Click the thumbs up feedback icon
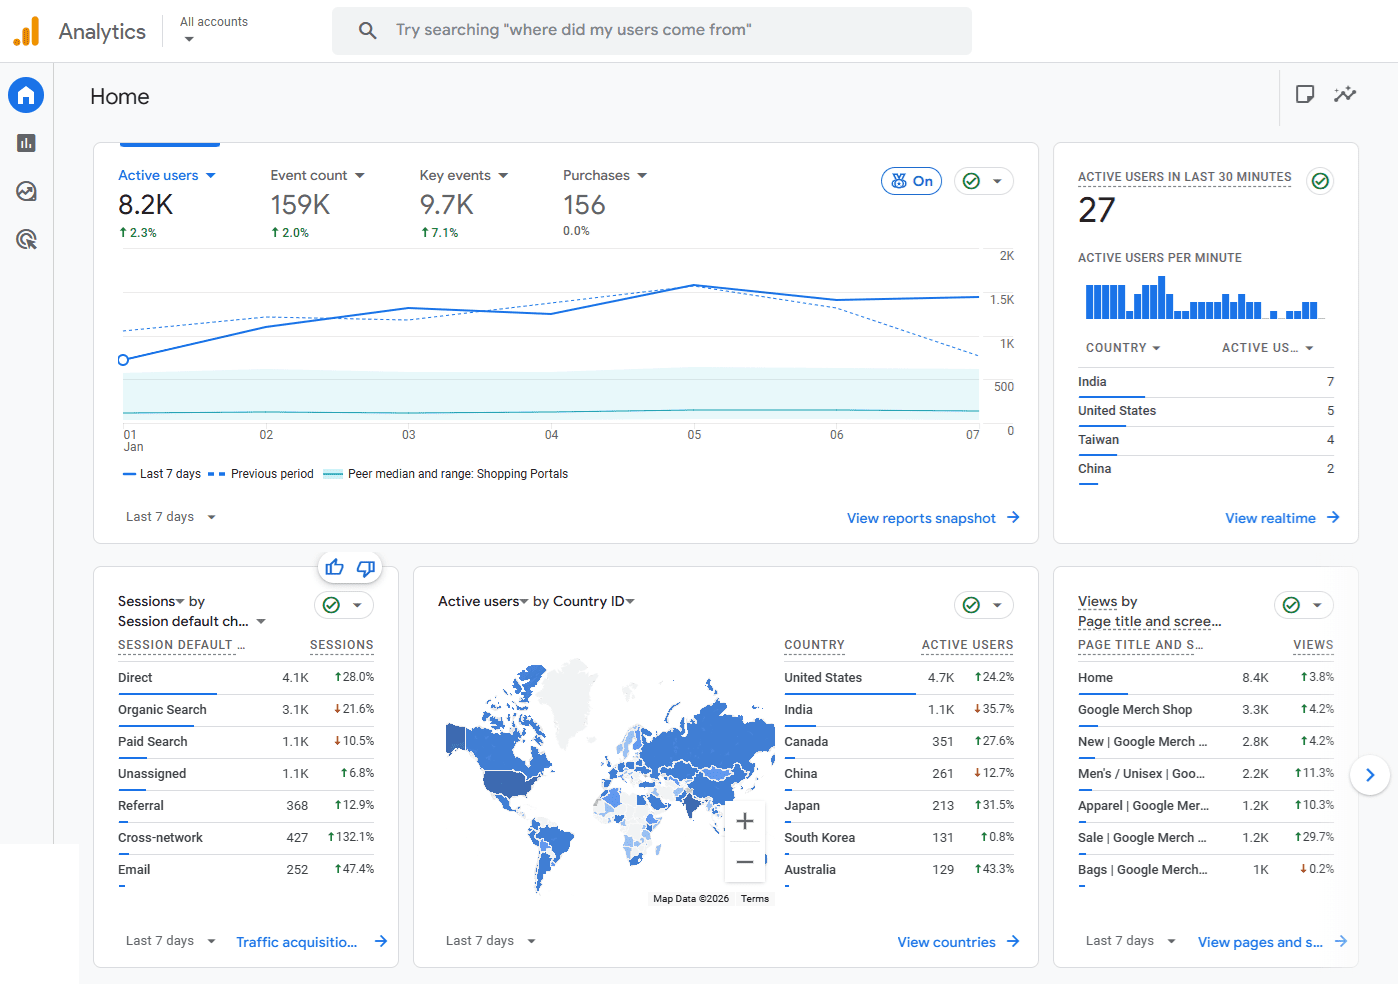 [334, 568]
